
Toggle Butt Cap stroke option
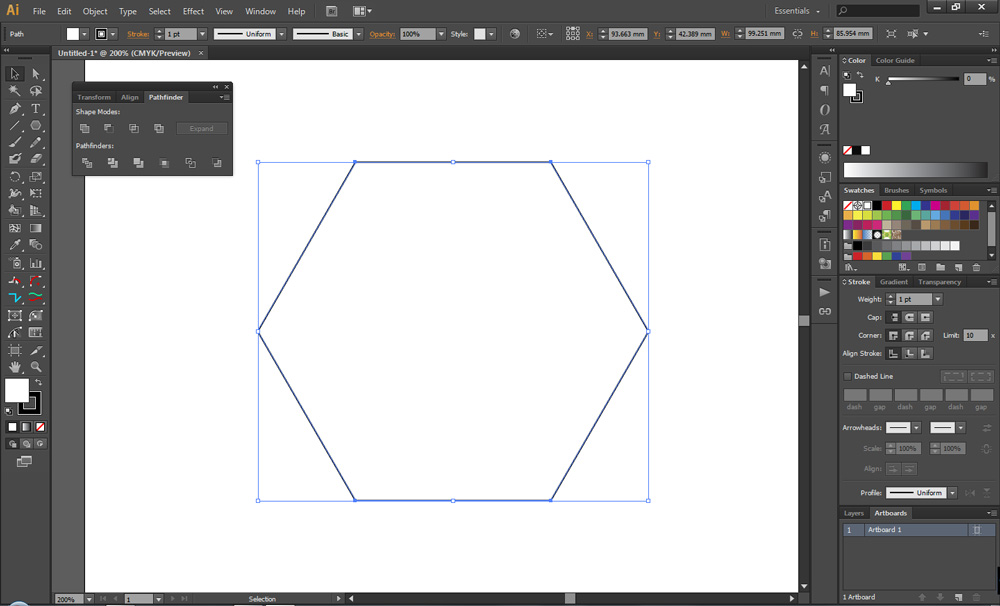pyautogui.click(x=893, y=317)
